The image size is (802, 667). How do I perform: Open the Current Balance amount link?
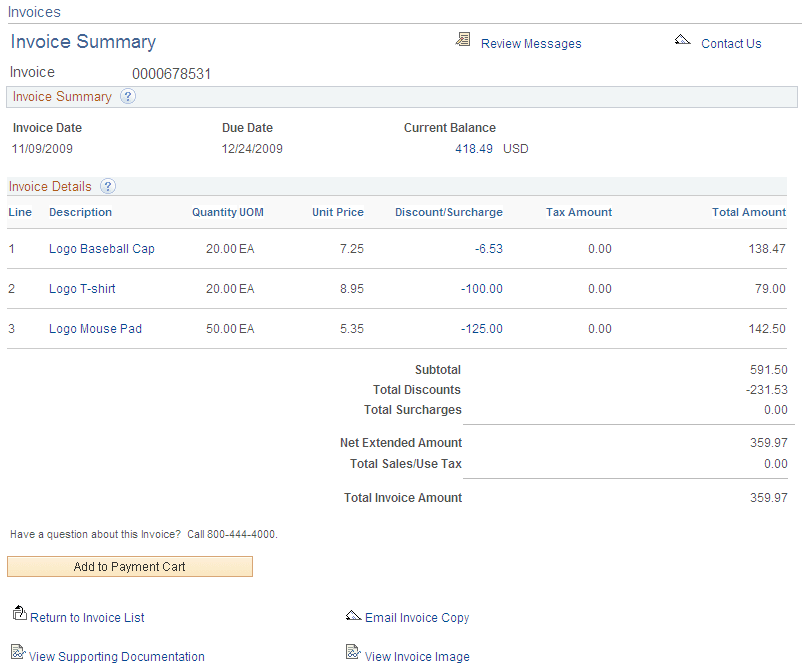click(473, 148)
